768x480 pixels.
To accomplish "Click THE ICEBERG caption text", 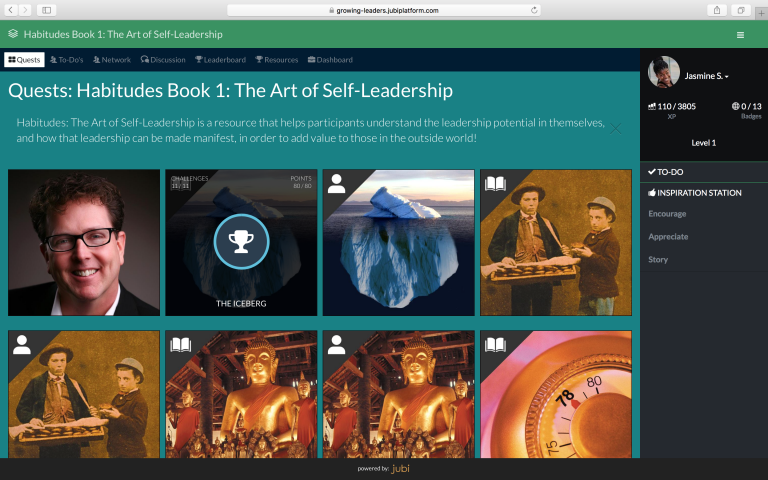I will pos(241,304).
